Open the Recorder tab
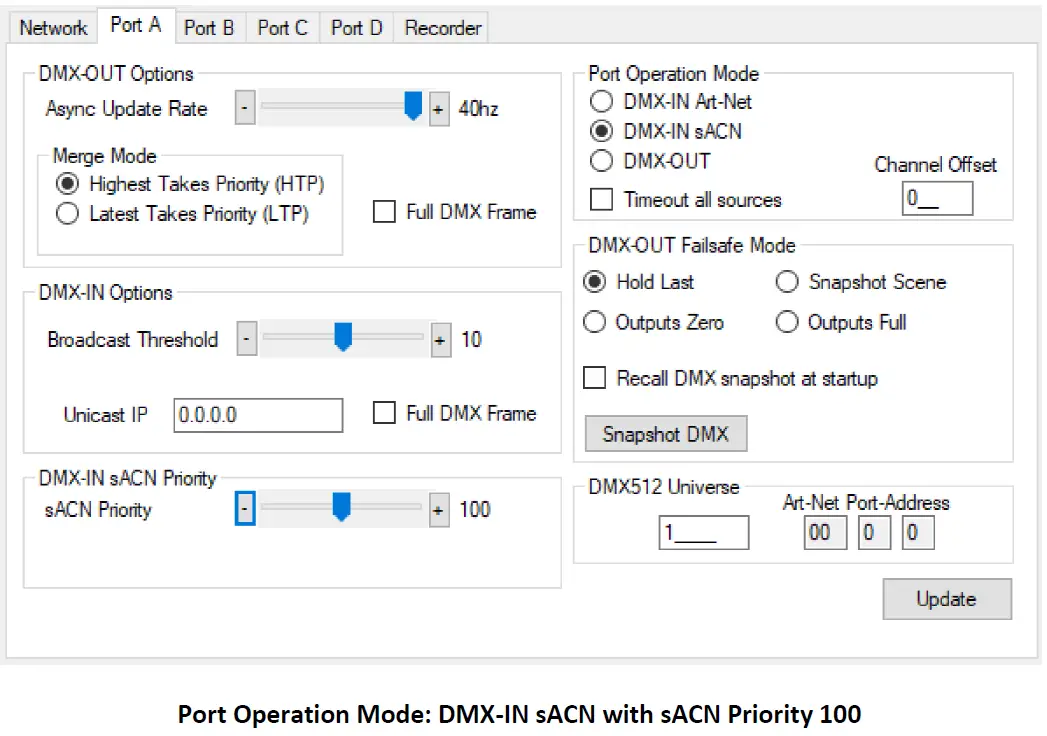The image size is (1047, 736). coord(441,28)
